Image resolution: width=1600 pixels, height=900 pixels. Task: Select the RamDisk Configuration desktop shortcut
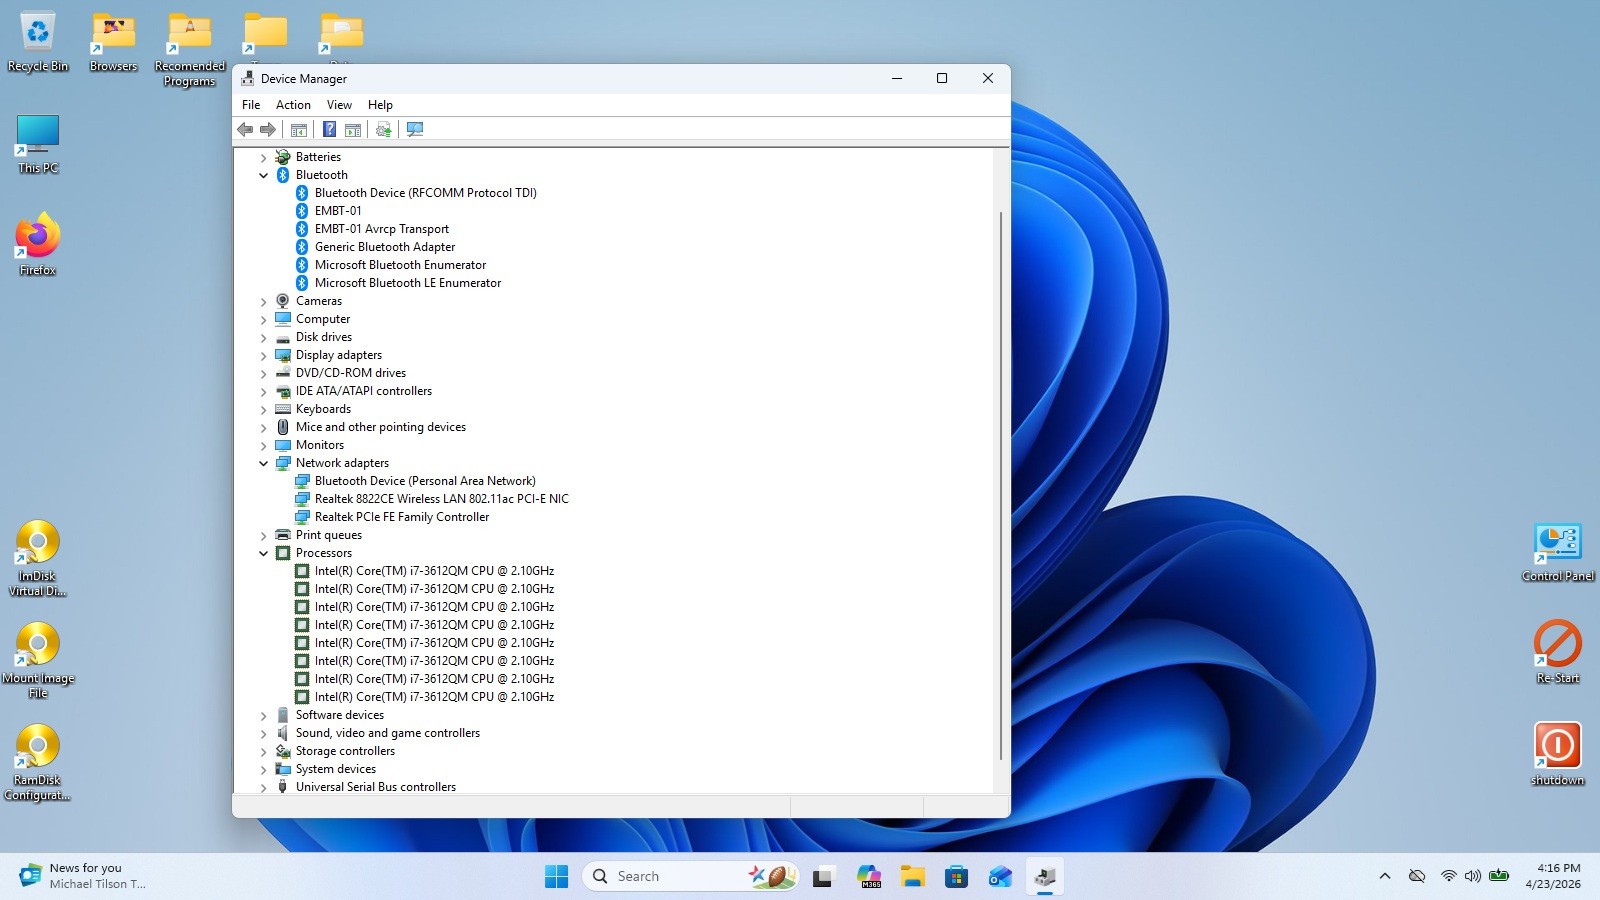click(x=38, y=762)
